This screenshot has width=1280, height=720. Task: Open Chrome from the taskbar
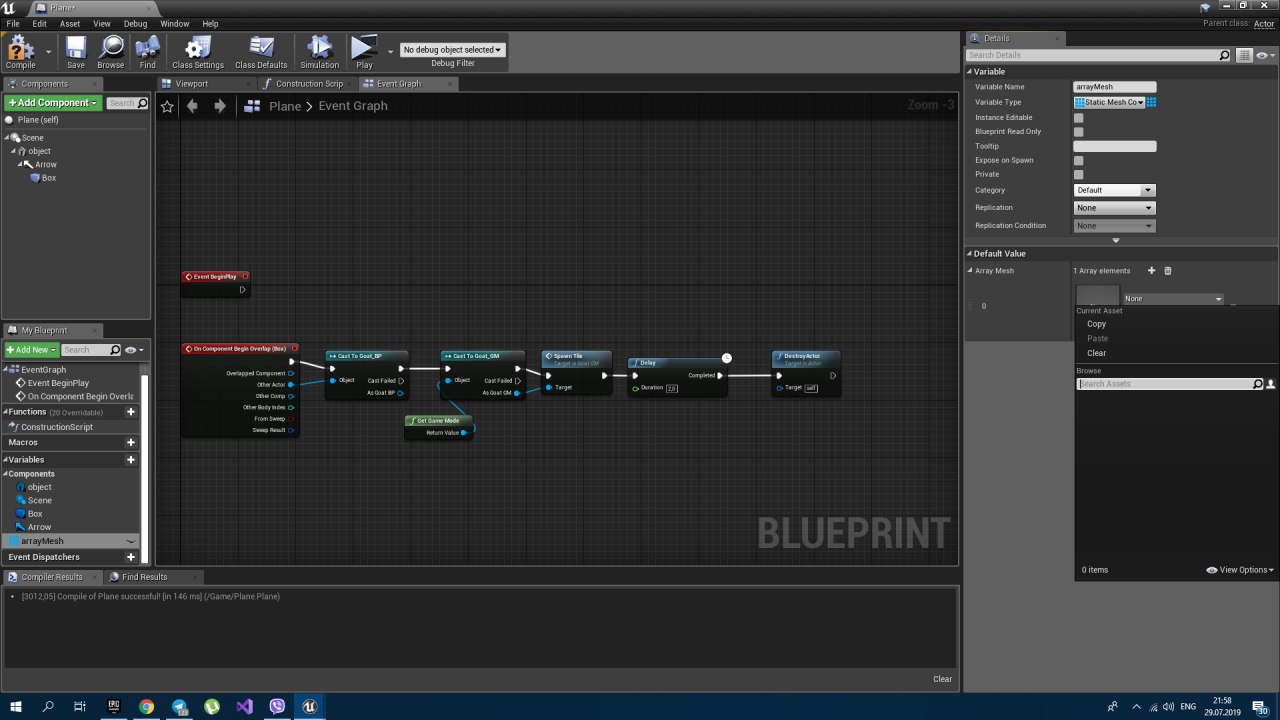click(147, 706)
